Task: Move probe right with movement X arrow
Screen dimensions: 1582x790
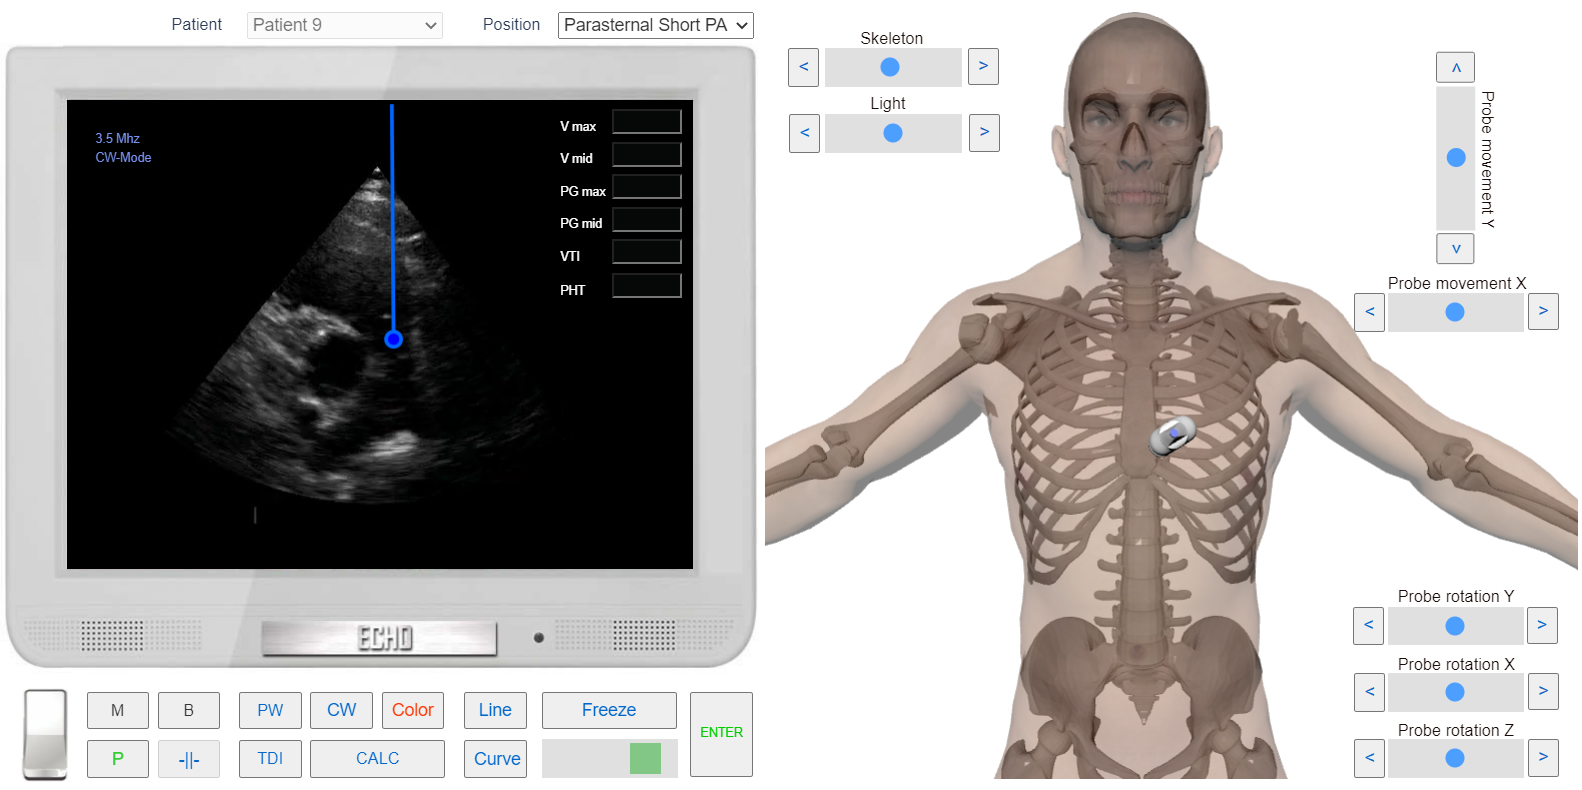Action: (1543, 312)
